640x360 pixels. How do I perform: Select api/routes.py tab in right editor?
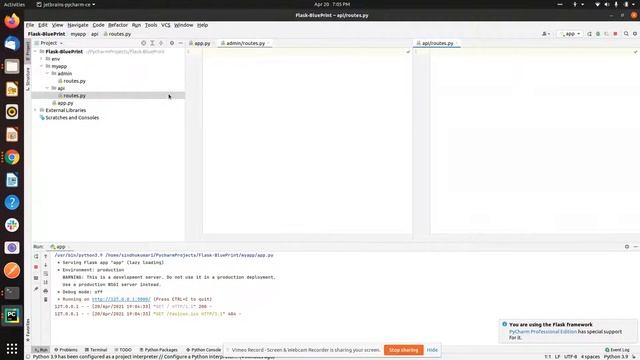[437, 43]
